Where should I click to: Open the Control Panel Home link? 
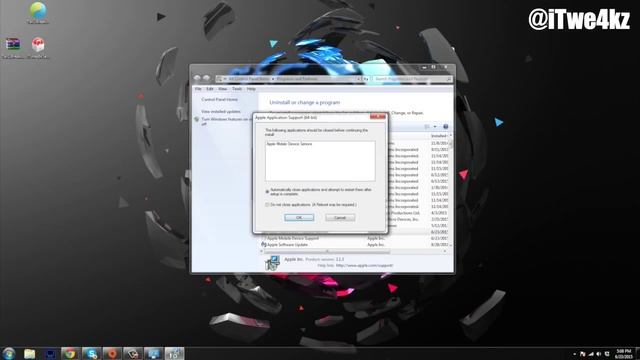(x=219, y=100)
